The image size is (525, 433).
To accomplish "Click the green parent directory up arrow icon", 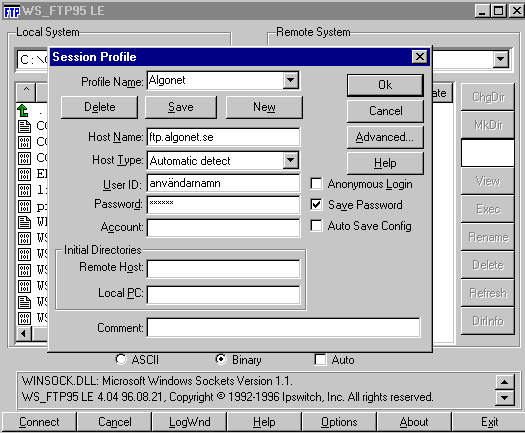I will click(x=23, y=110).
